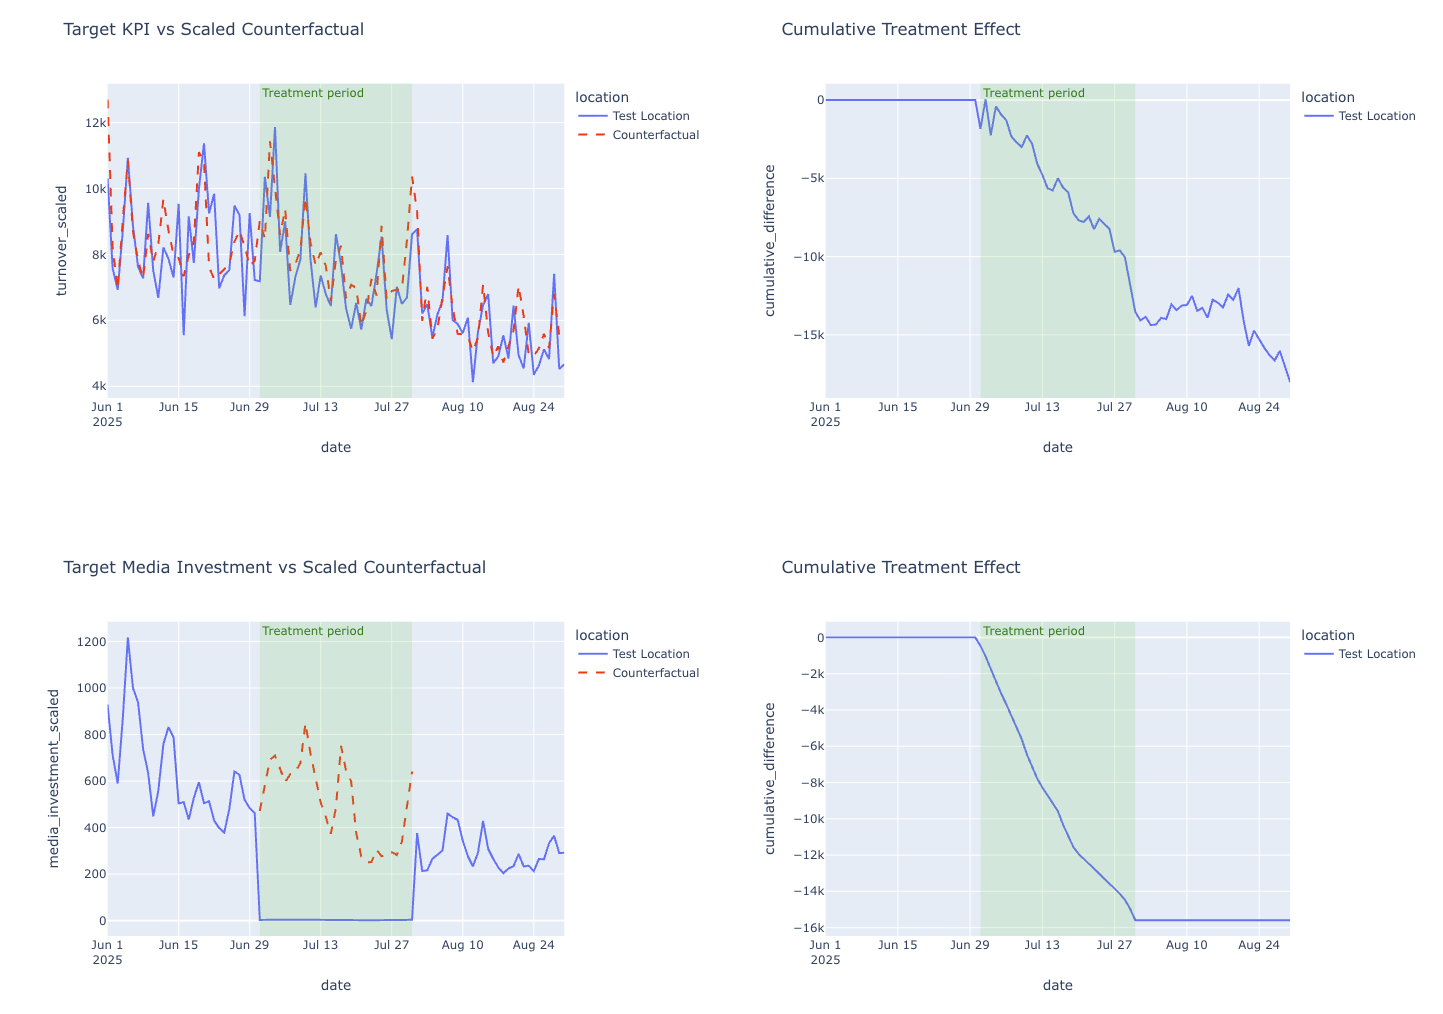Screen dimensions: 1443x1014
Task: Click the 'Target Media Investment vs Scaled Counterfactual' title
Action: (274, 567)
